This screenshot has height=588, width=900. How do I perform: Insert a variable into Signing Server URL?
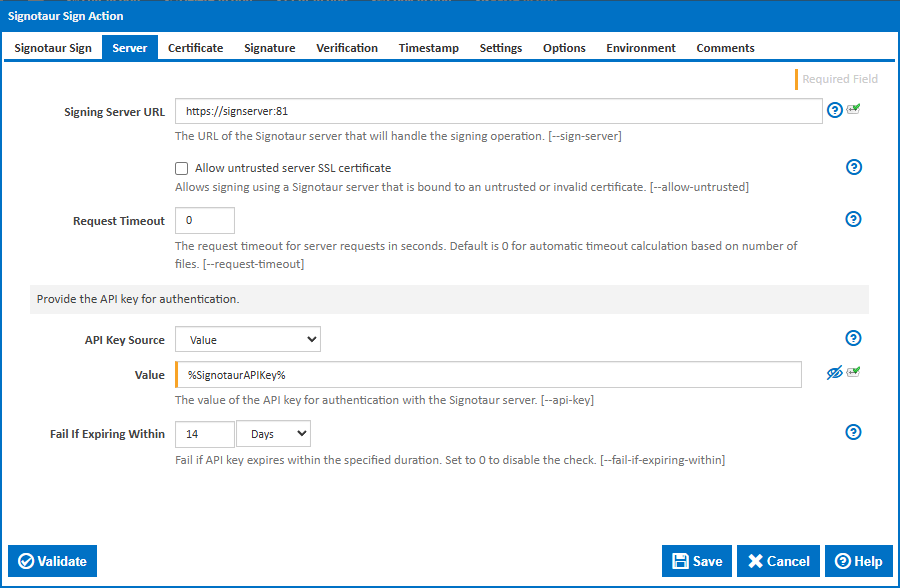(852, 110)
